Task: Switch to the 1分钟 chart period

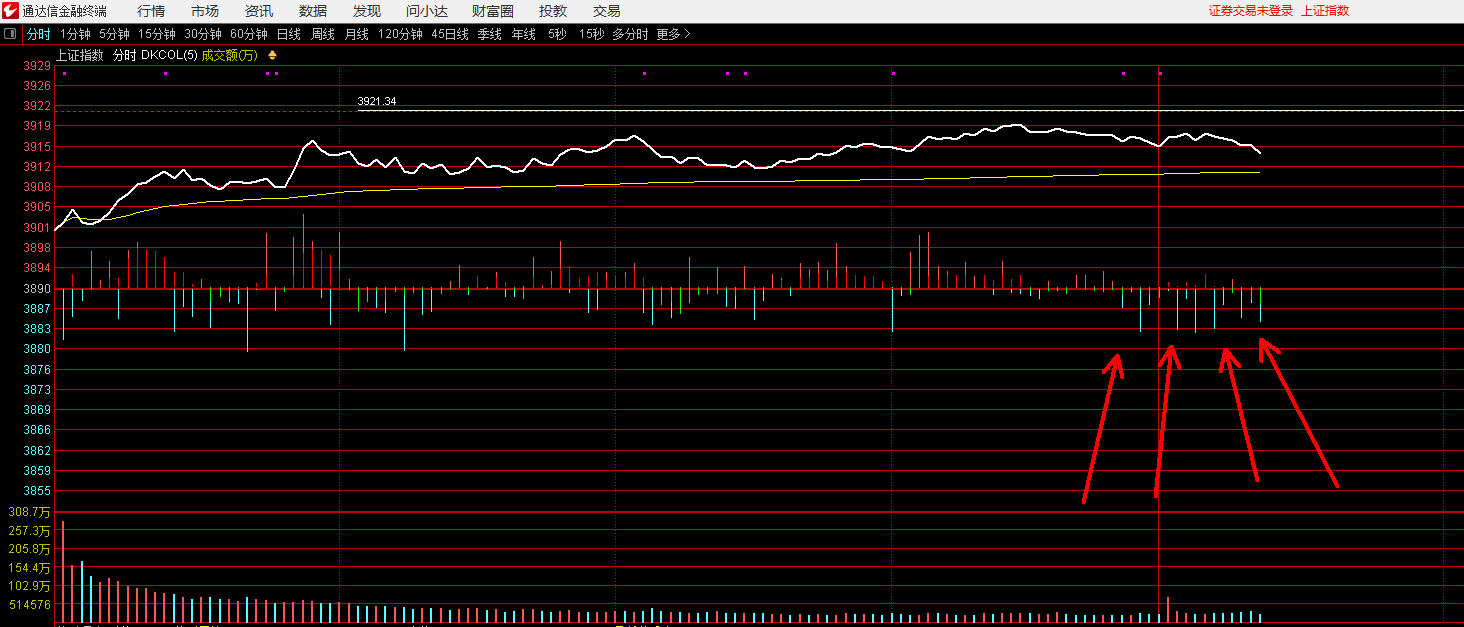Action: coord(75,34)
